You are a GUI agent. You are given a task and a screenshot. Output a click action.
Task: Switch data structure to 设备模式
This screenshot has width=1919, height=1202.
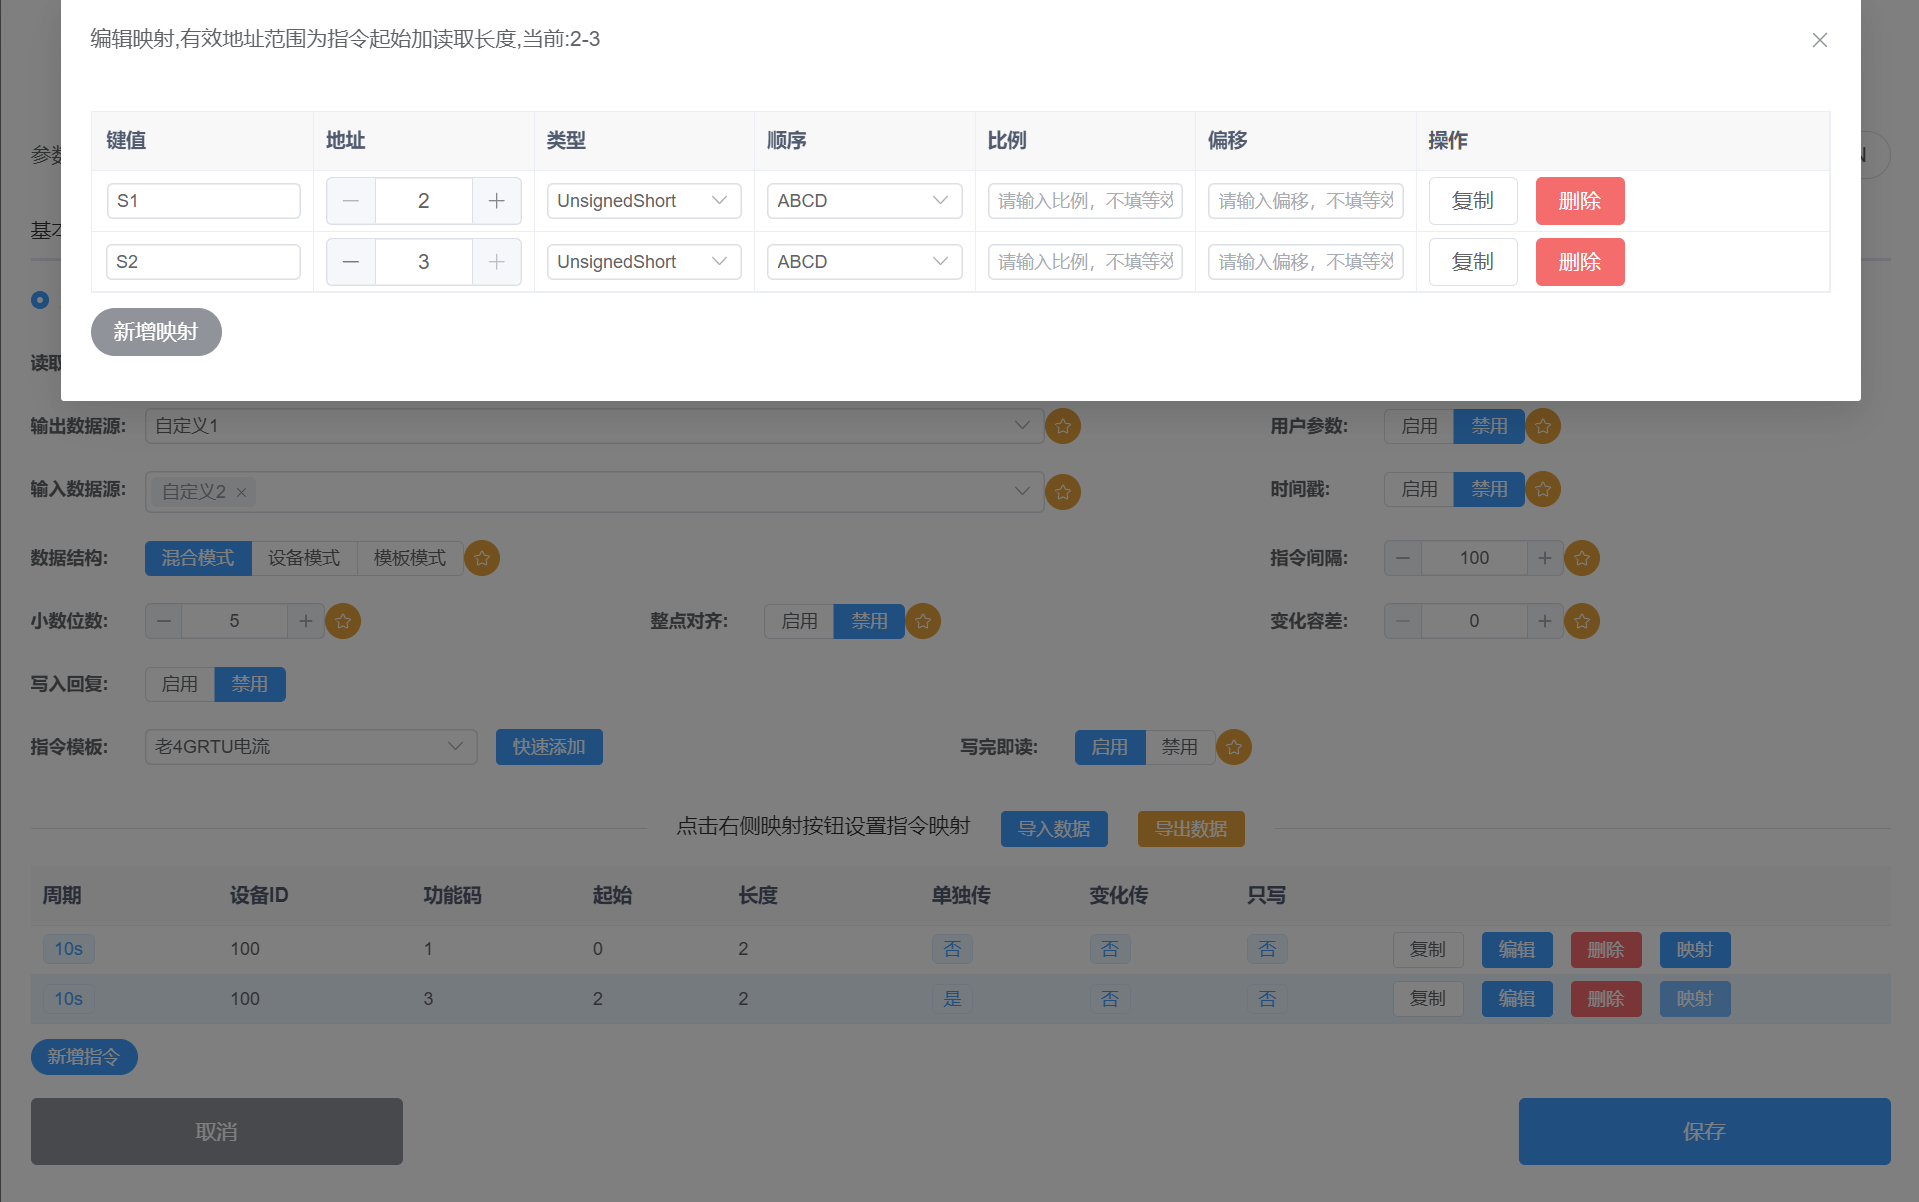pos(304,558)
